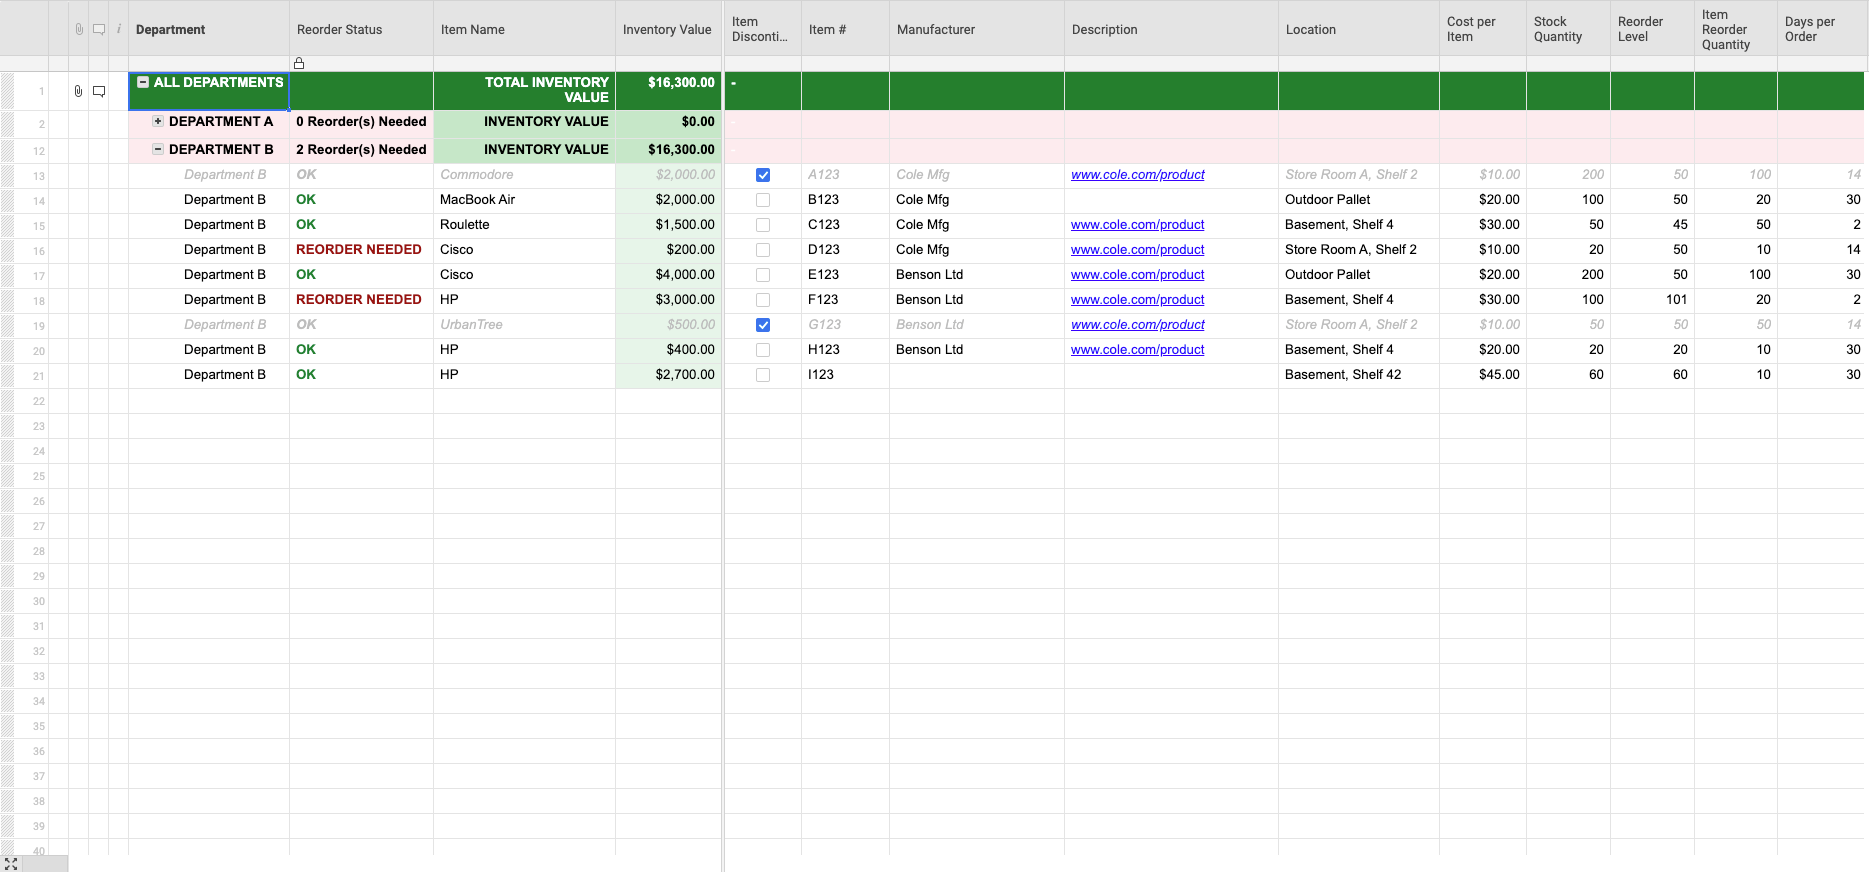Uncheck Item Discontinued for UrbanTree row

(x=763, y=325)
